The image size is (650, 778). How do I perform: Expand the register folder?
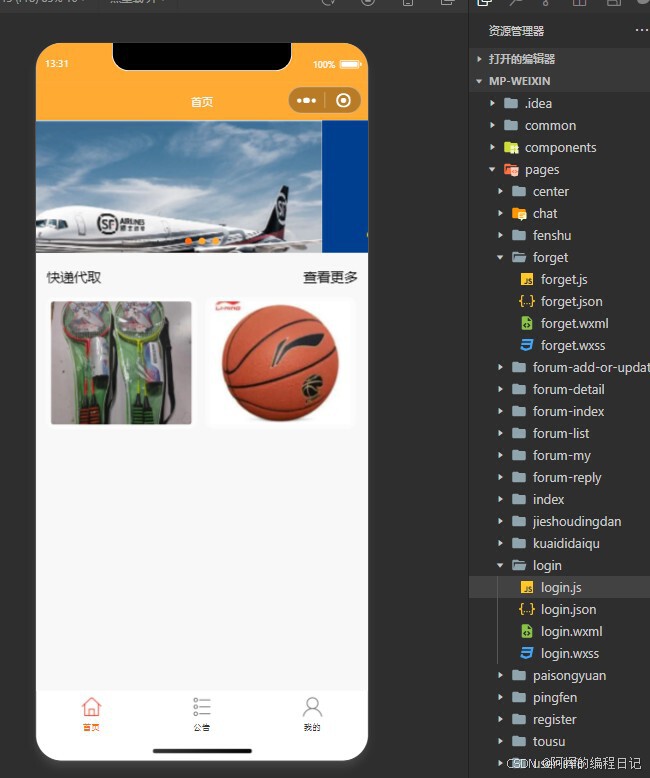point(559,719)
